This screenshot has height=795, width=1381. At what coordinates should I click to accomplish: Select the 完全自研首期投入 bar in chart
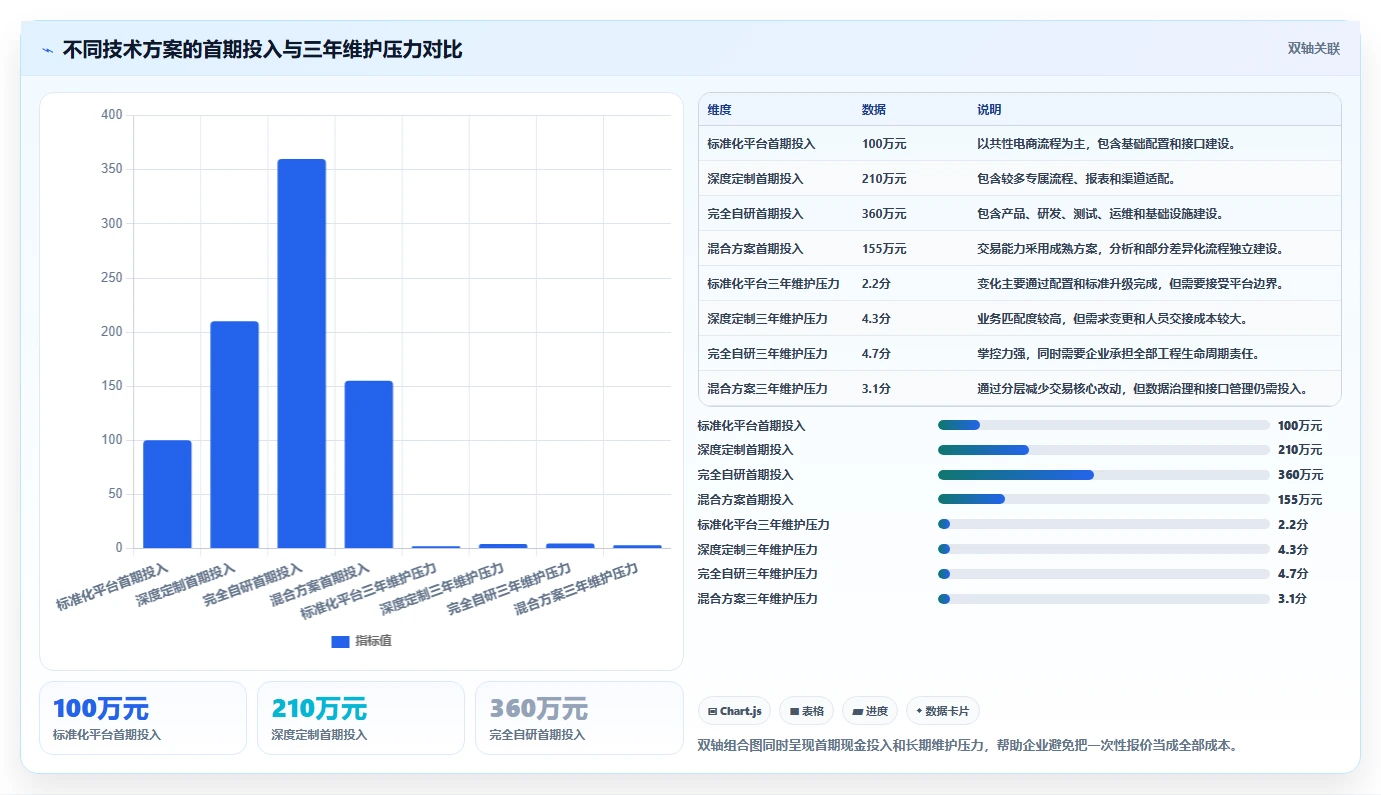pyautogui.click(x=301, y=354)
